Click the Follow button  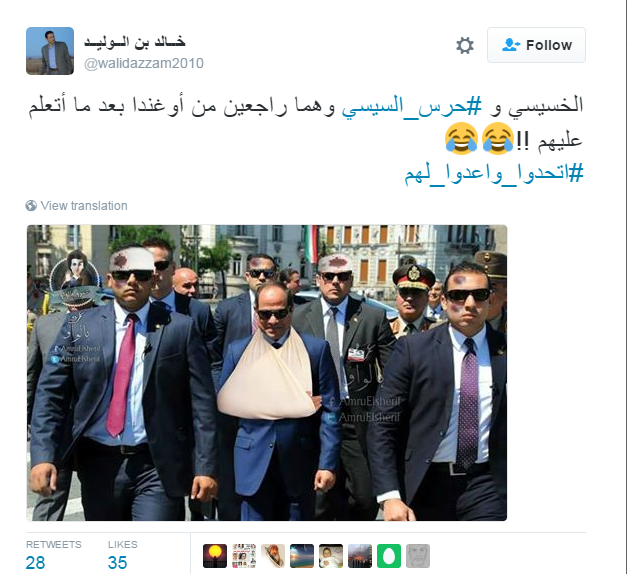pos(536,45)
